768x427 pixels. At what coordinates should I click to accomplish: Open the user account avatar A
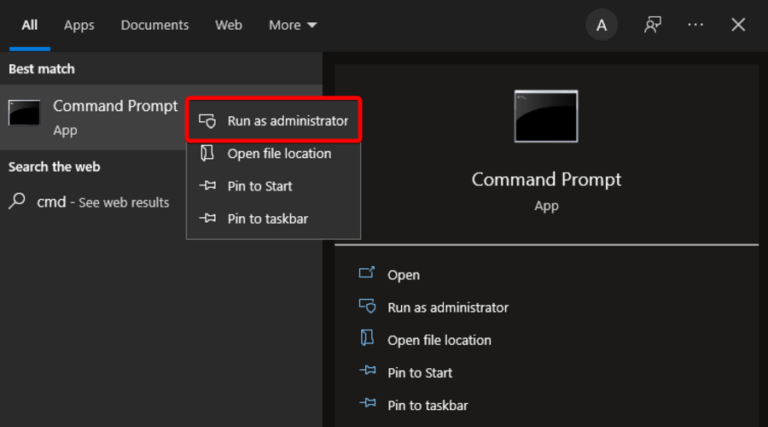tap(601, 25)
